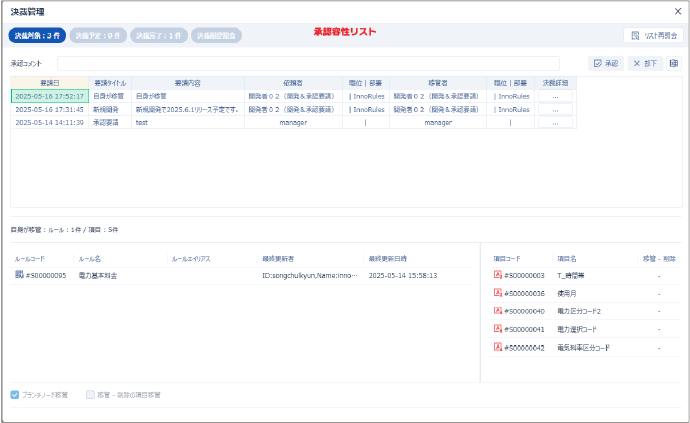Open 決裁詳細 for the test request row
690x423 pixels.
coord(555,122)
